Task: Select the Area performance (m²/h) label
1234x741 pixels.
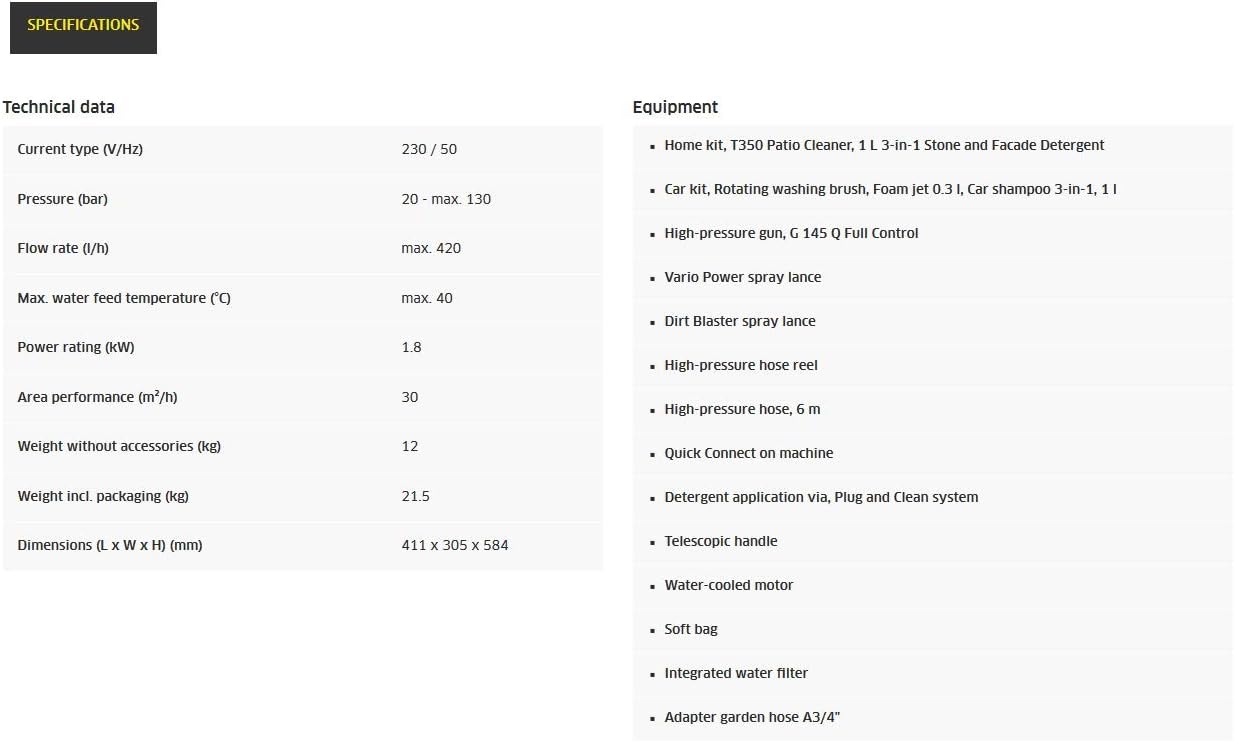Action: tap(97, 397)
